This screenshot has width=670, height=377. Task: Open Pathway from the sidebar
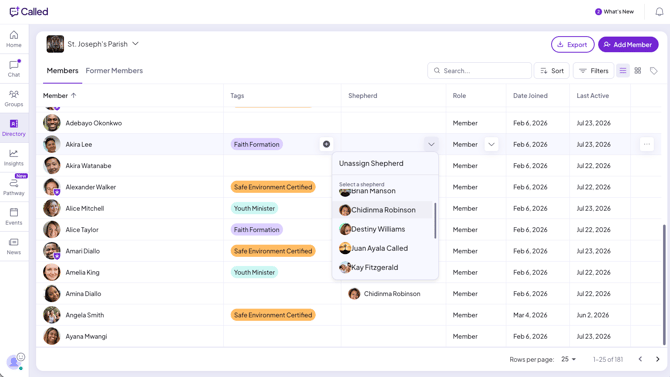[14, 187]
